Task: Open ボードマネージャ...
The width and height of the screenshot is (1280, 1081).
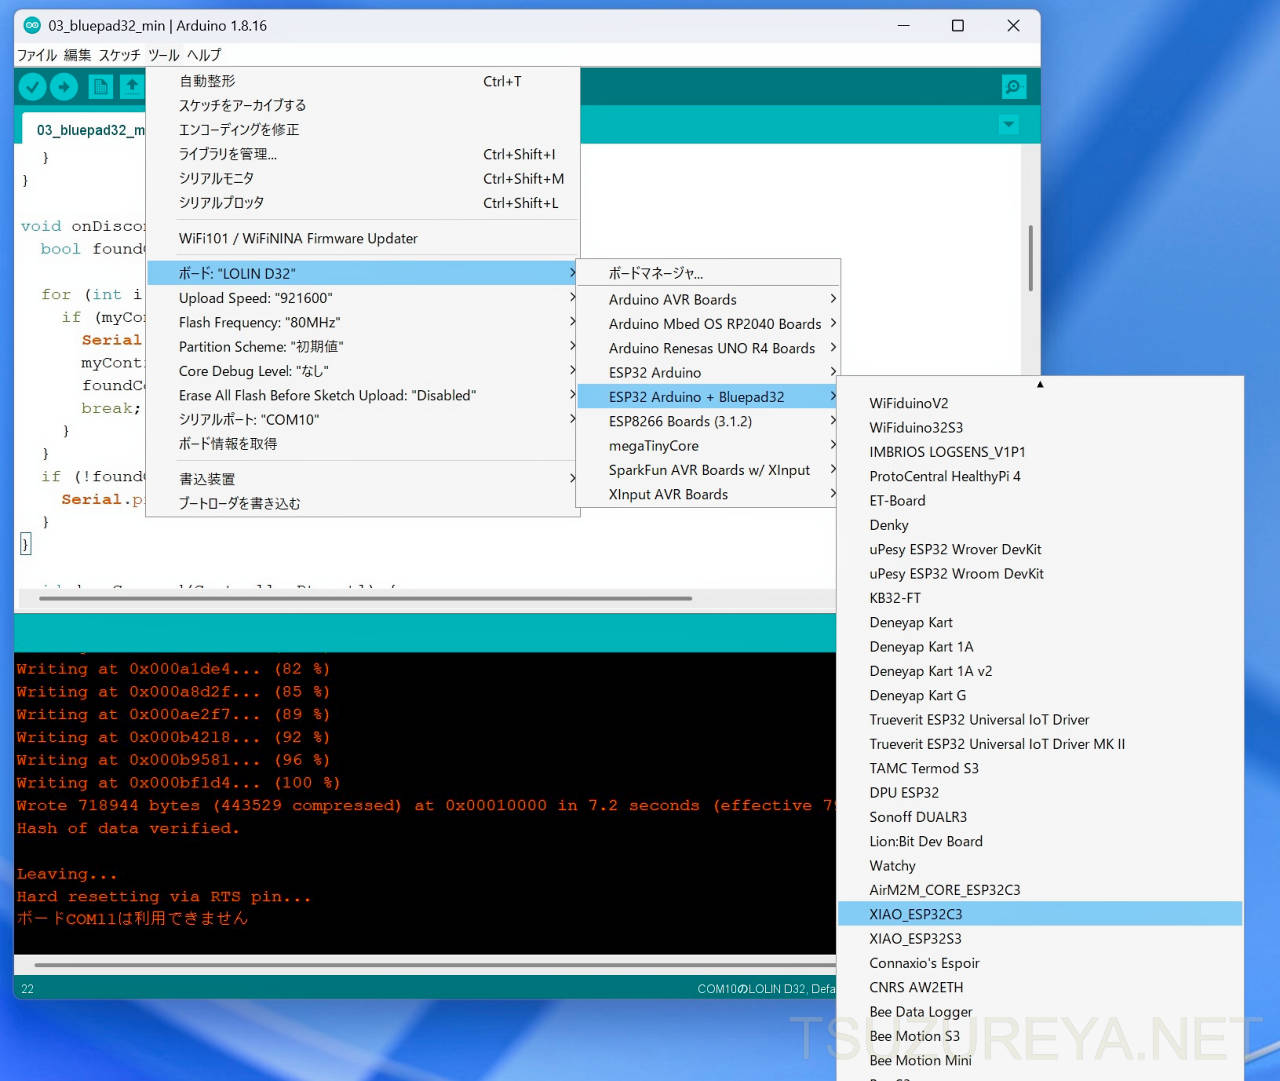Action: point(708,273)
